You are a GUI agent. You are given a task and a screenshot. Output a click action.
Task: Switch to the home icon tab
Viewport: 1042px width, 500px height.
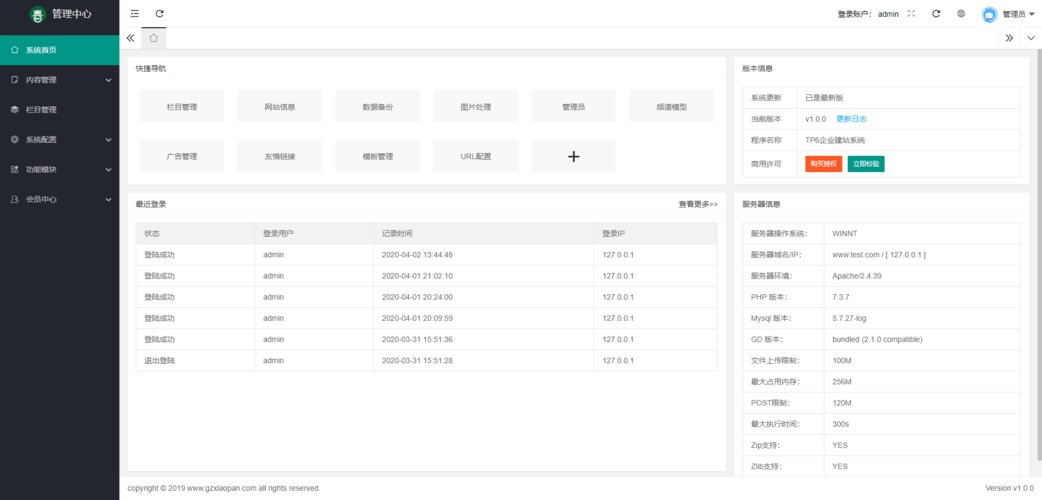click(x=153, y=38)
